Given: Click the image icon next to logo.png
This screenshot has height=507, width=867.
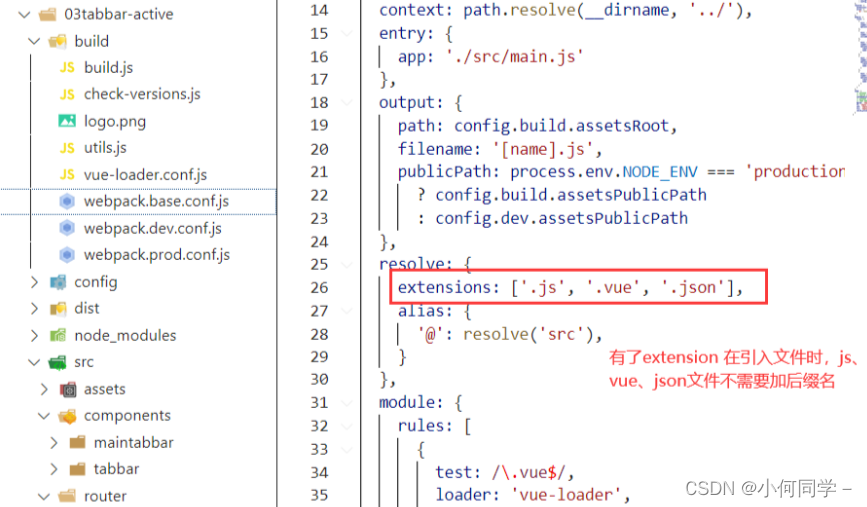Looking at the screenshot, I should click(67, 121).
